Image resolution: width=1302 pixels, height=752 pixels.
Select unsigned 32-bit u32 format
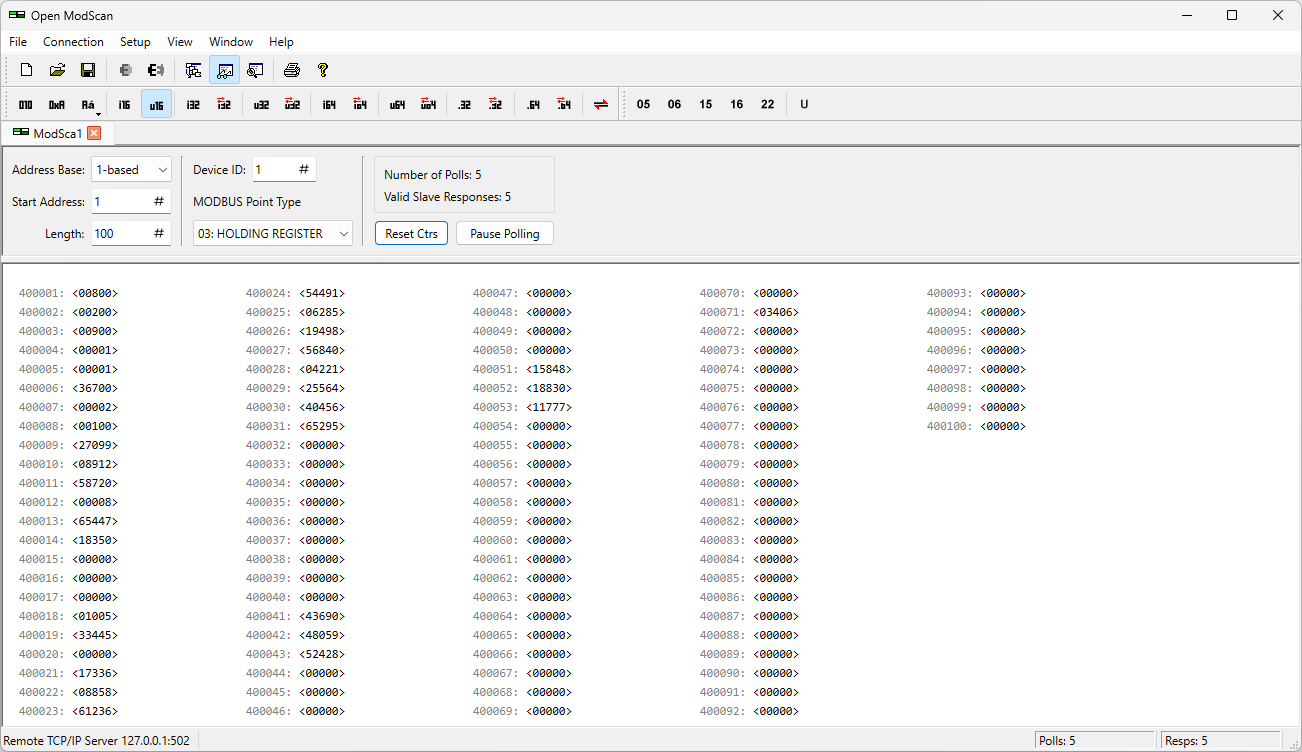[x=261, y=104]
